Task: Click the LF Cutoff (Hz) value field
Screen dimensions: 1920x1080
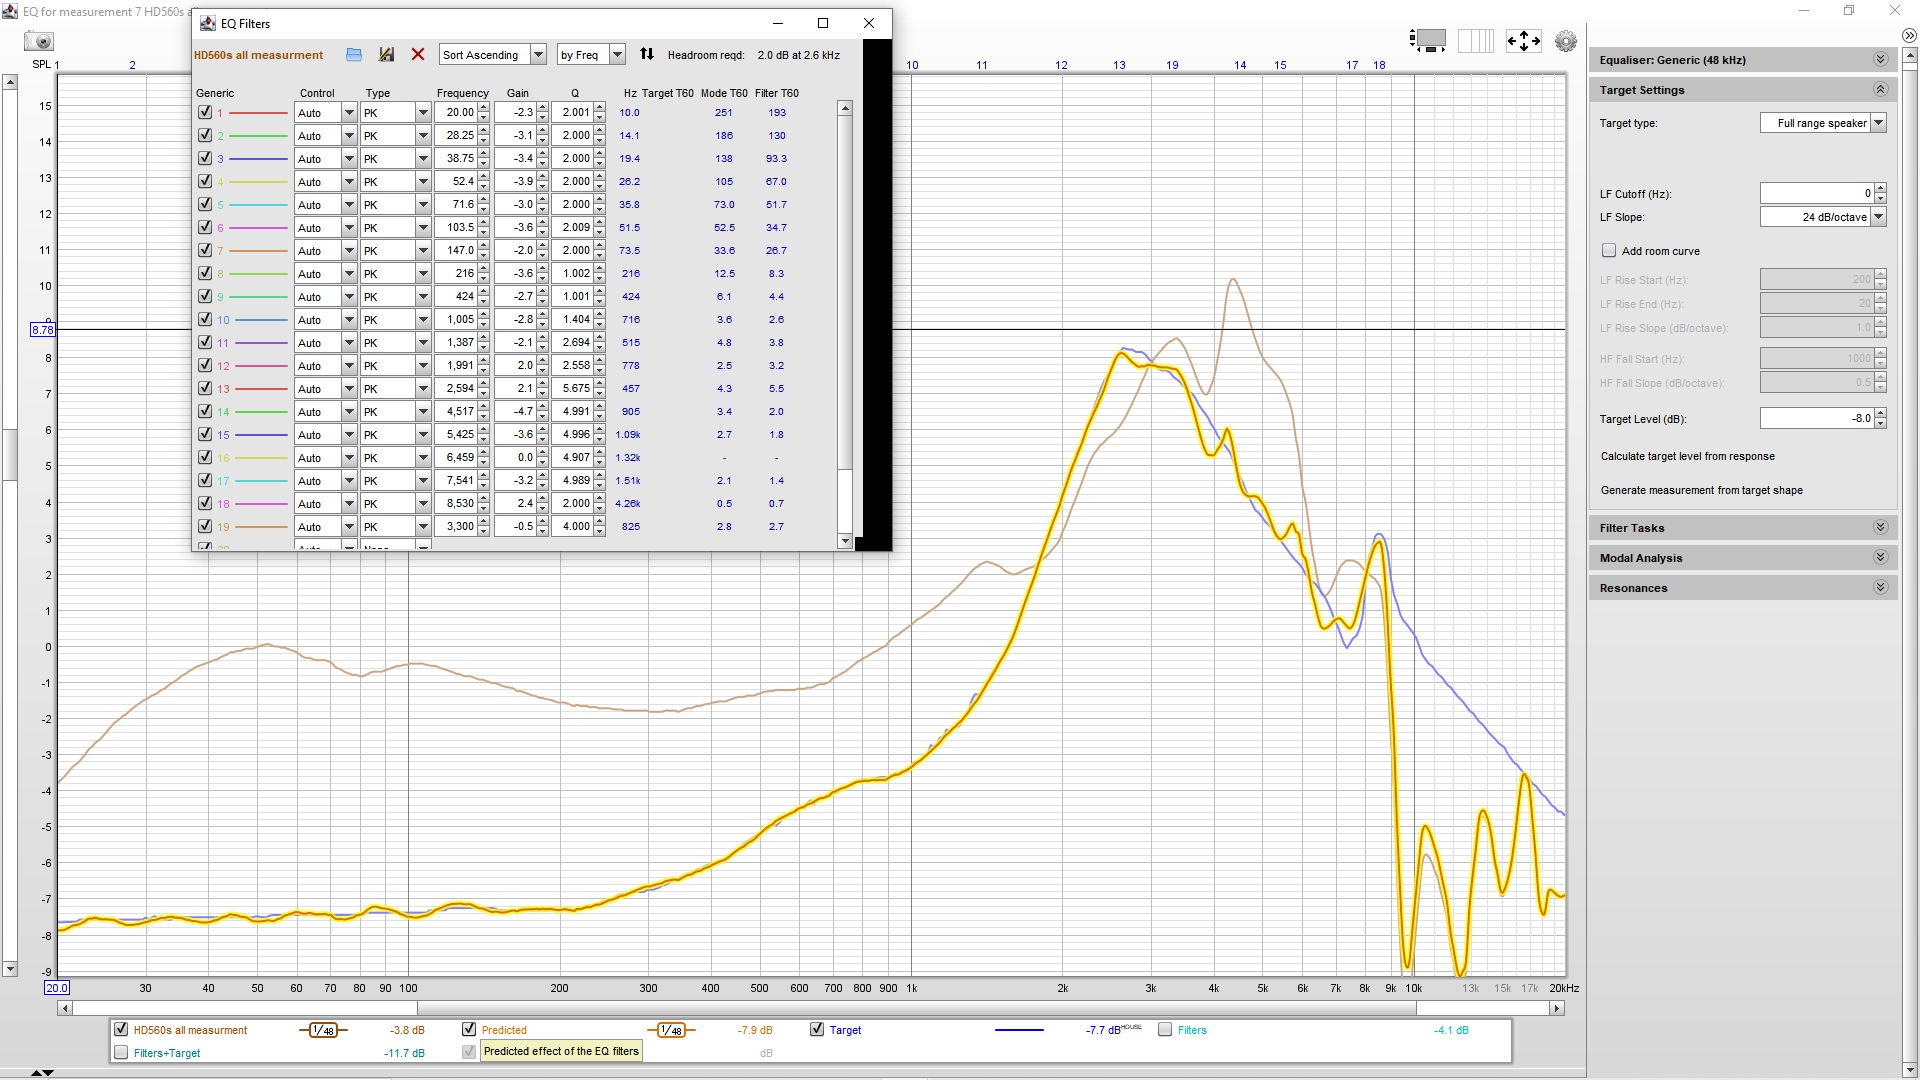Action: (x=1817, y=194)
